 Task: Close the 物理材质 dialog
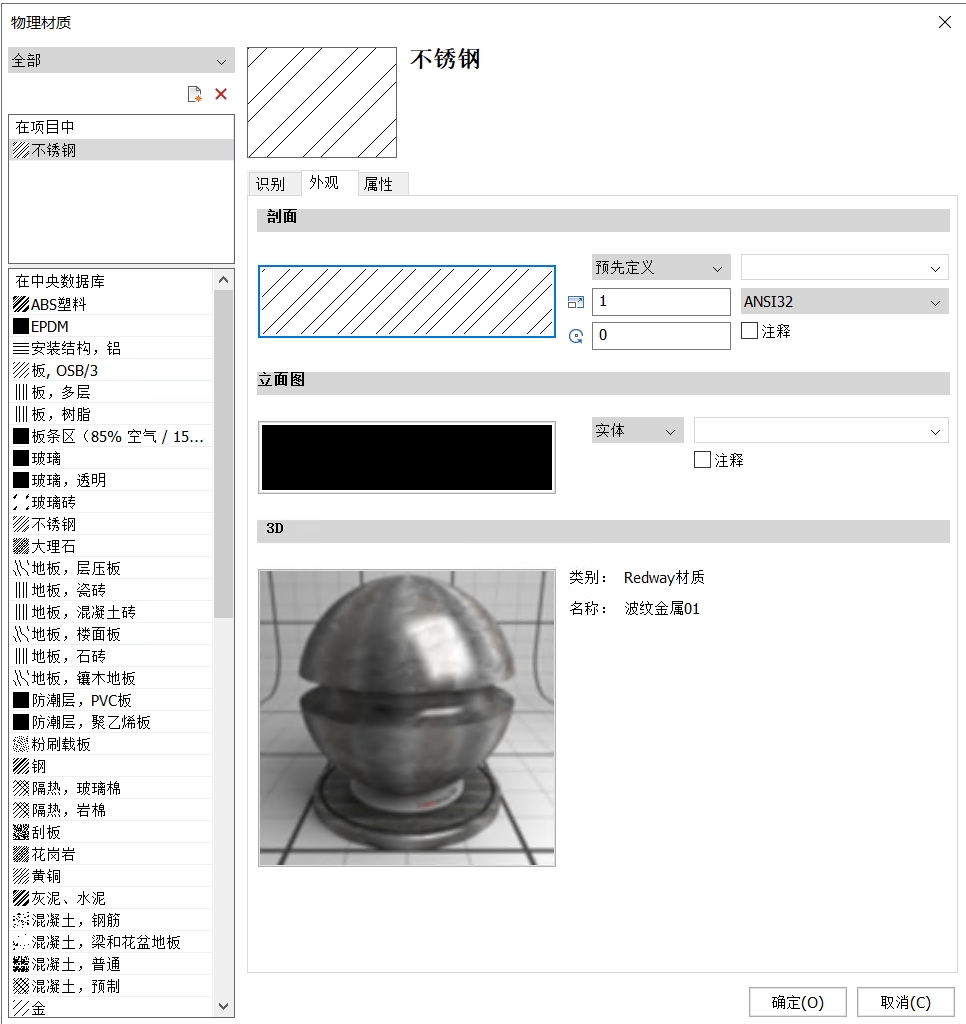click(944, 22)
